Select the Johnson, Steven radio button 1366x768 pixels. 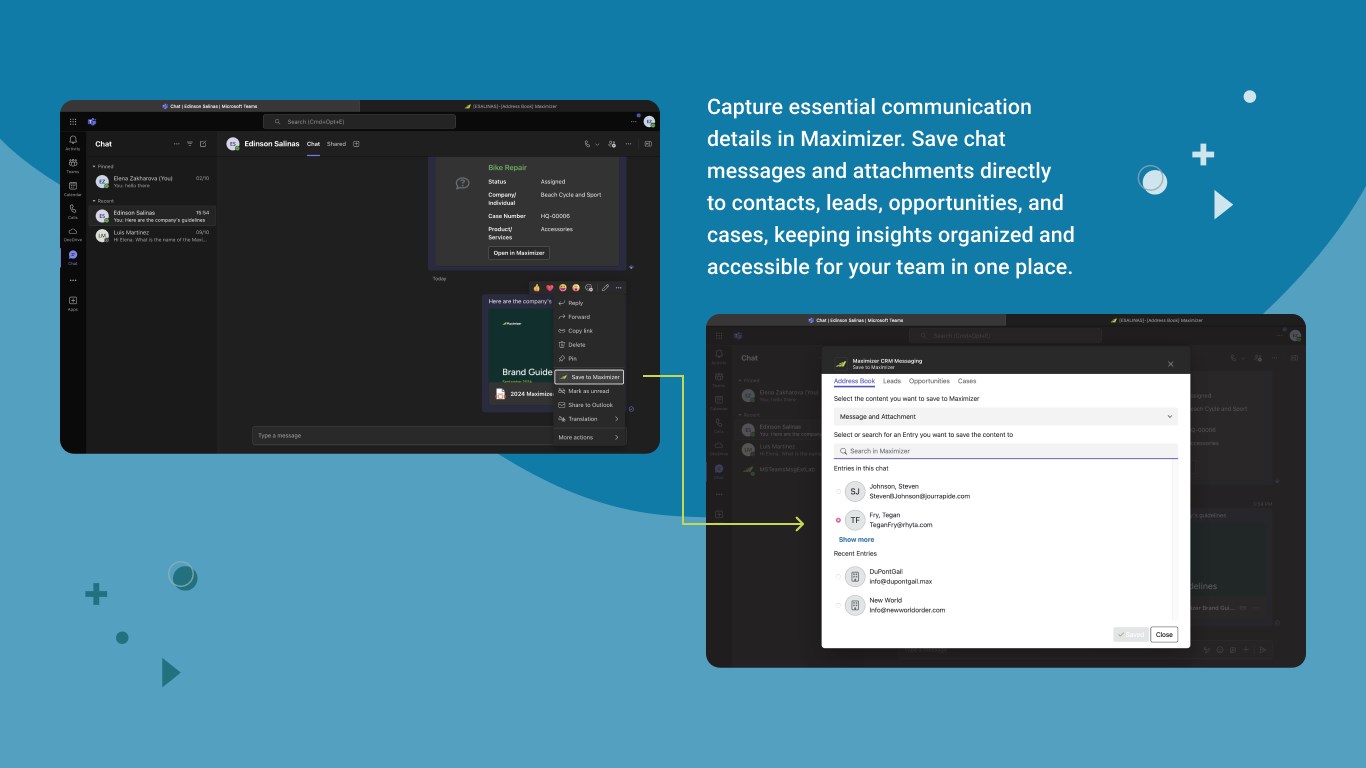(838, 491)
